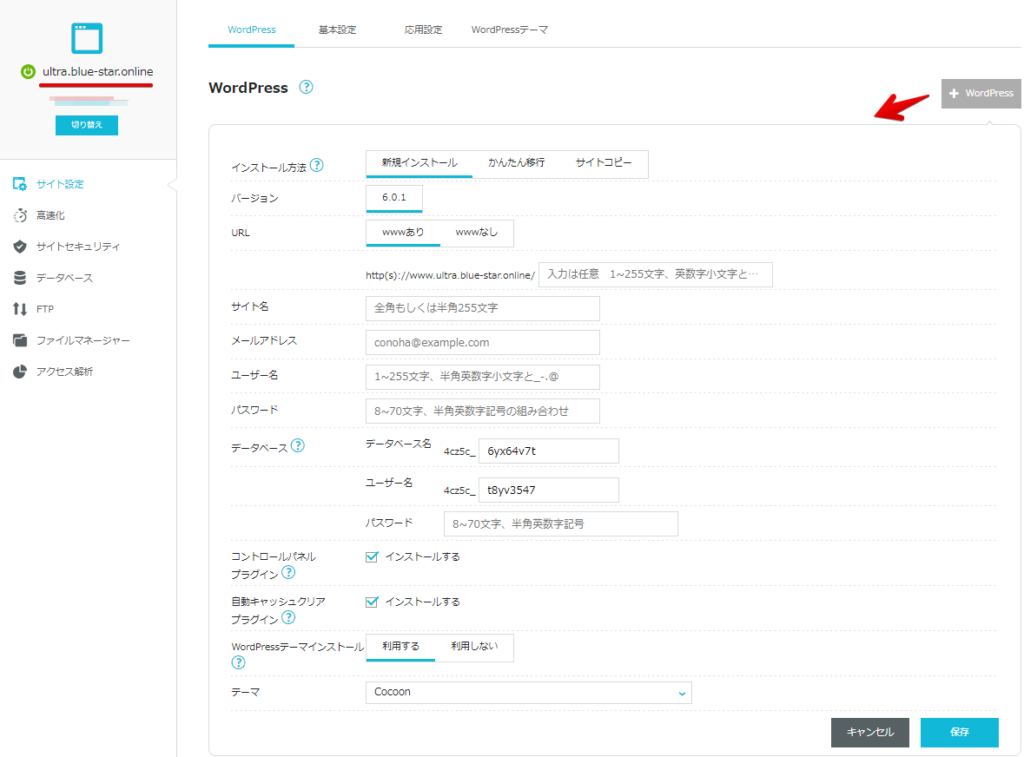Click the 保存 button
1024x757 pixels.
(x=959, y=732)
